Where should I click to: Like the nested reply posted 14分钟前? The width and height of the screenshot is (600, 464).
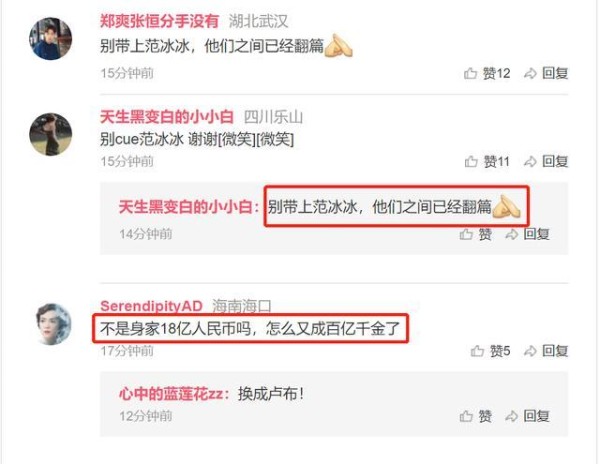click(476, 234)
